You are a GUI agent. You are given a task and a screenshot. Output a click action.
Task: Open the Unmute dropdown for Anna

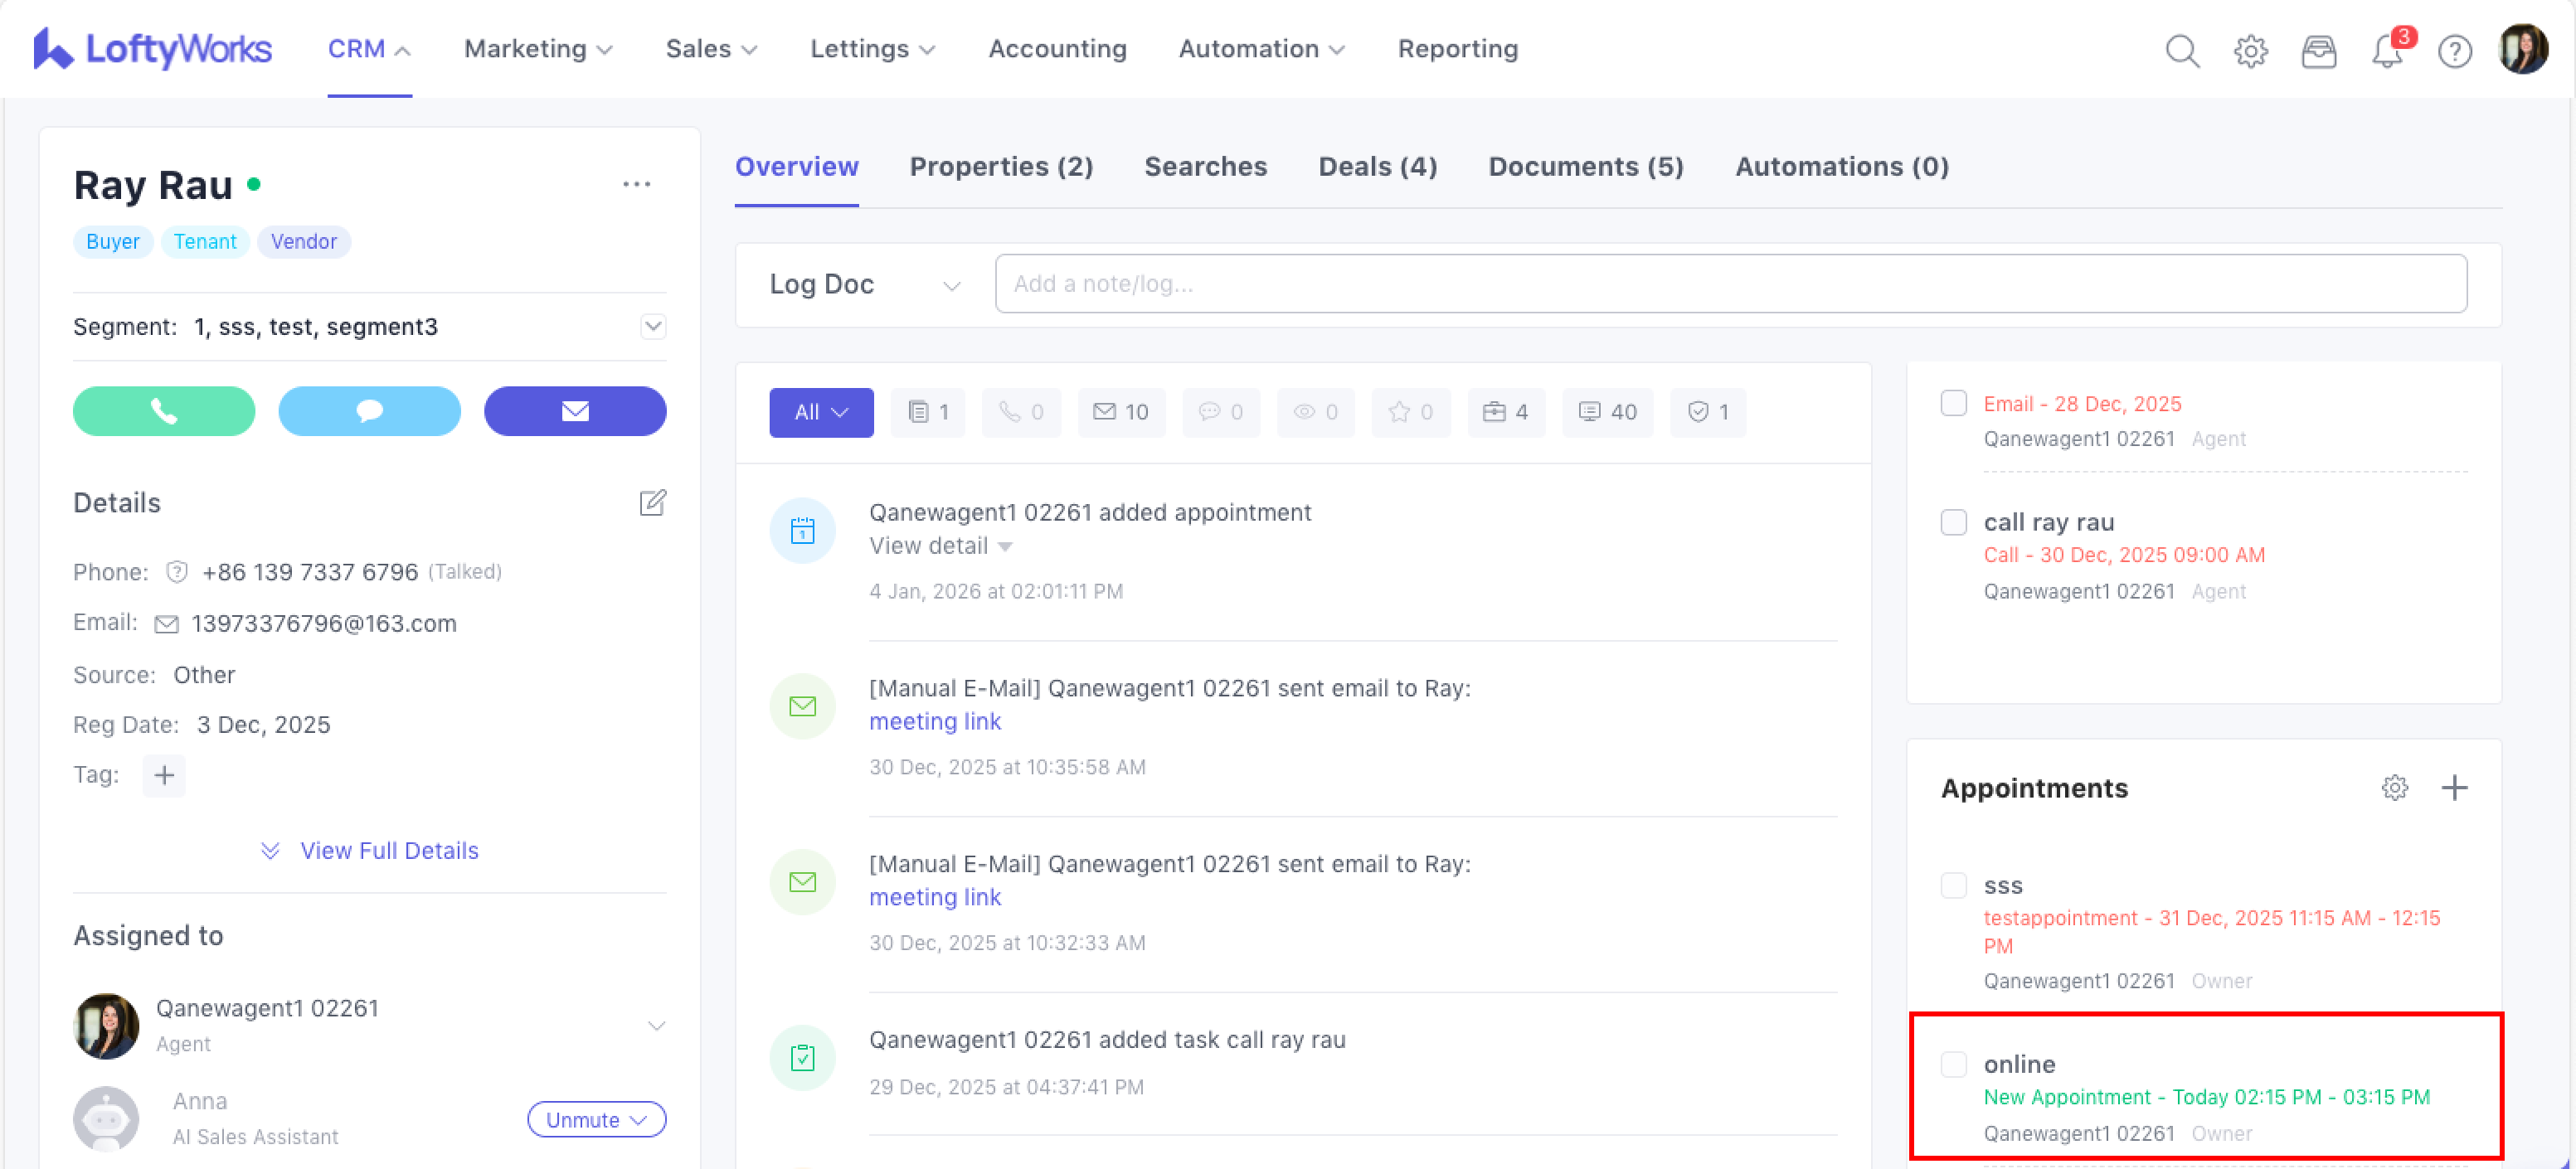(x=596, y=1119)
